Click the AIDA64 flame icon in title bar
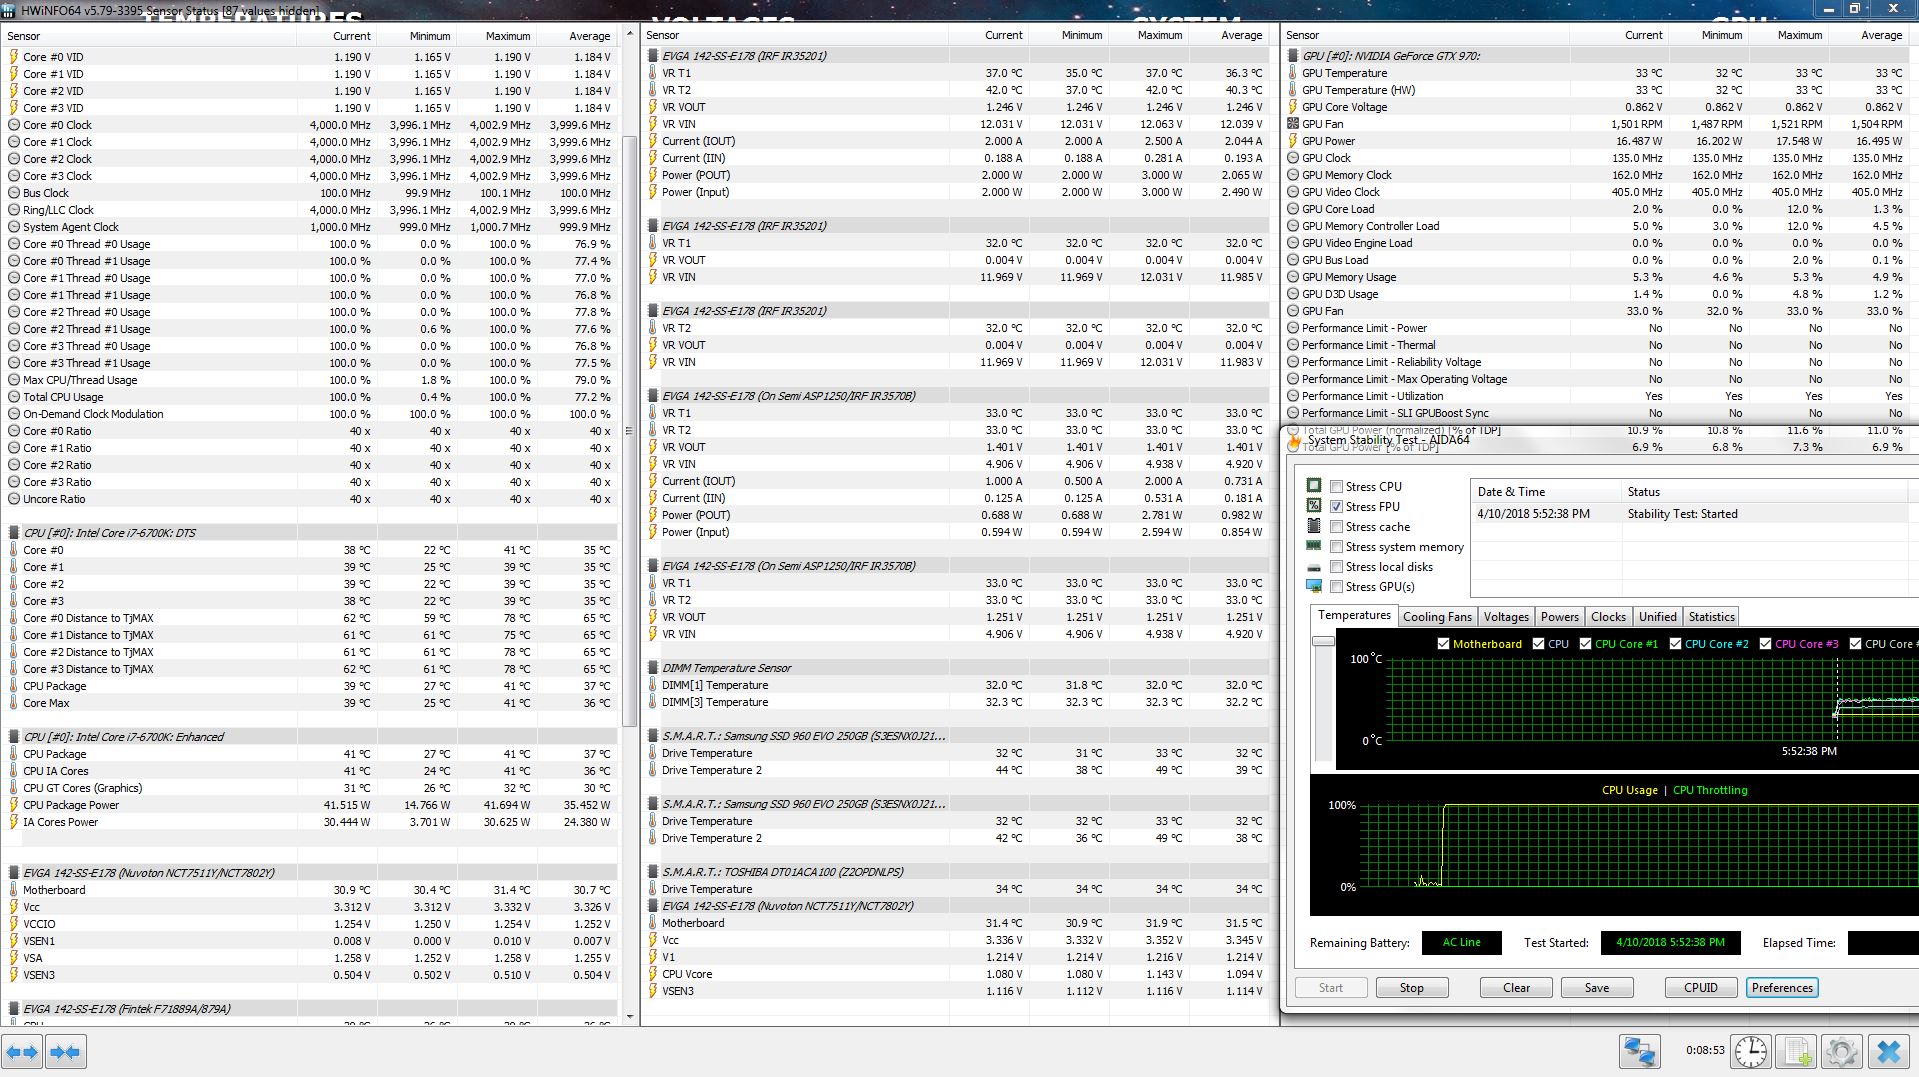Image resolution: width=1919 pixels, height=1077 pixels. click(1296, 440)
